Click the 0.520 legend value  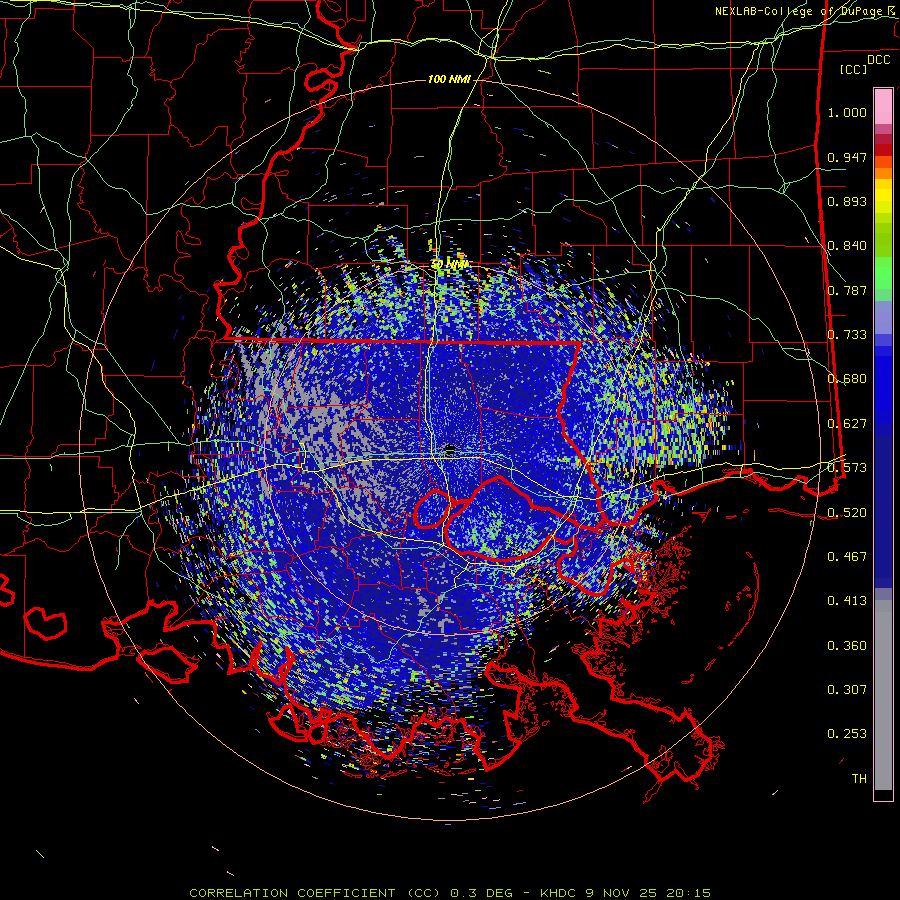click(847, 512)
